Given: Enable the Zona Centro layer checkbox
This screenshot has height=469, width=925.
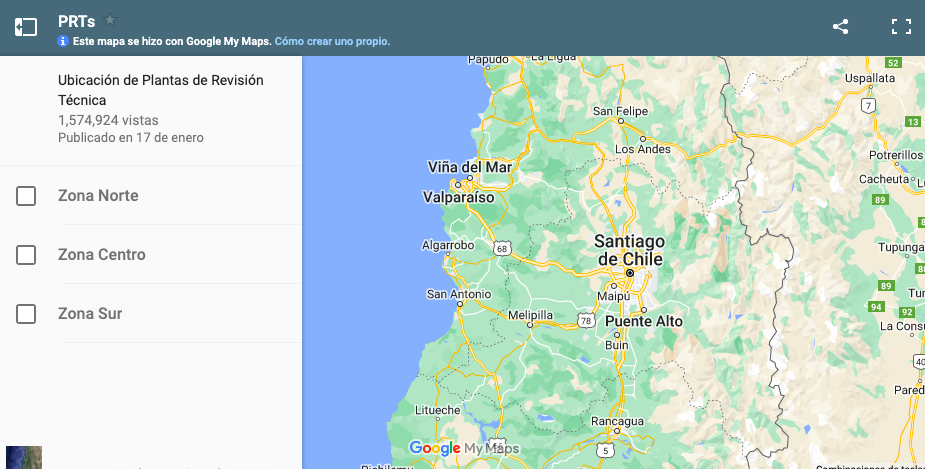Looking at the screenshot, I should tap(26, 255).
